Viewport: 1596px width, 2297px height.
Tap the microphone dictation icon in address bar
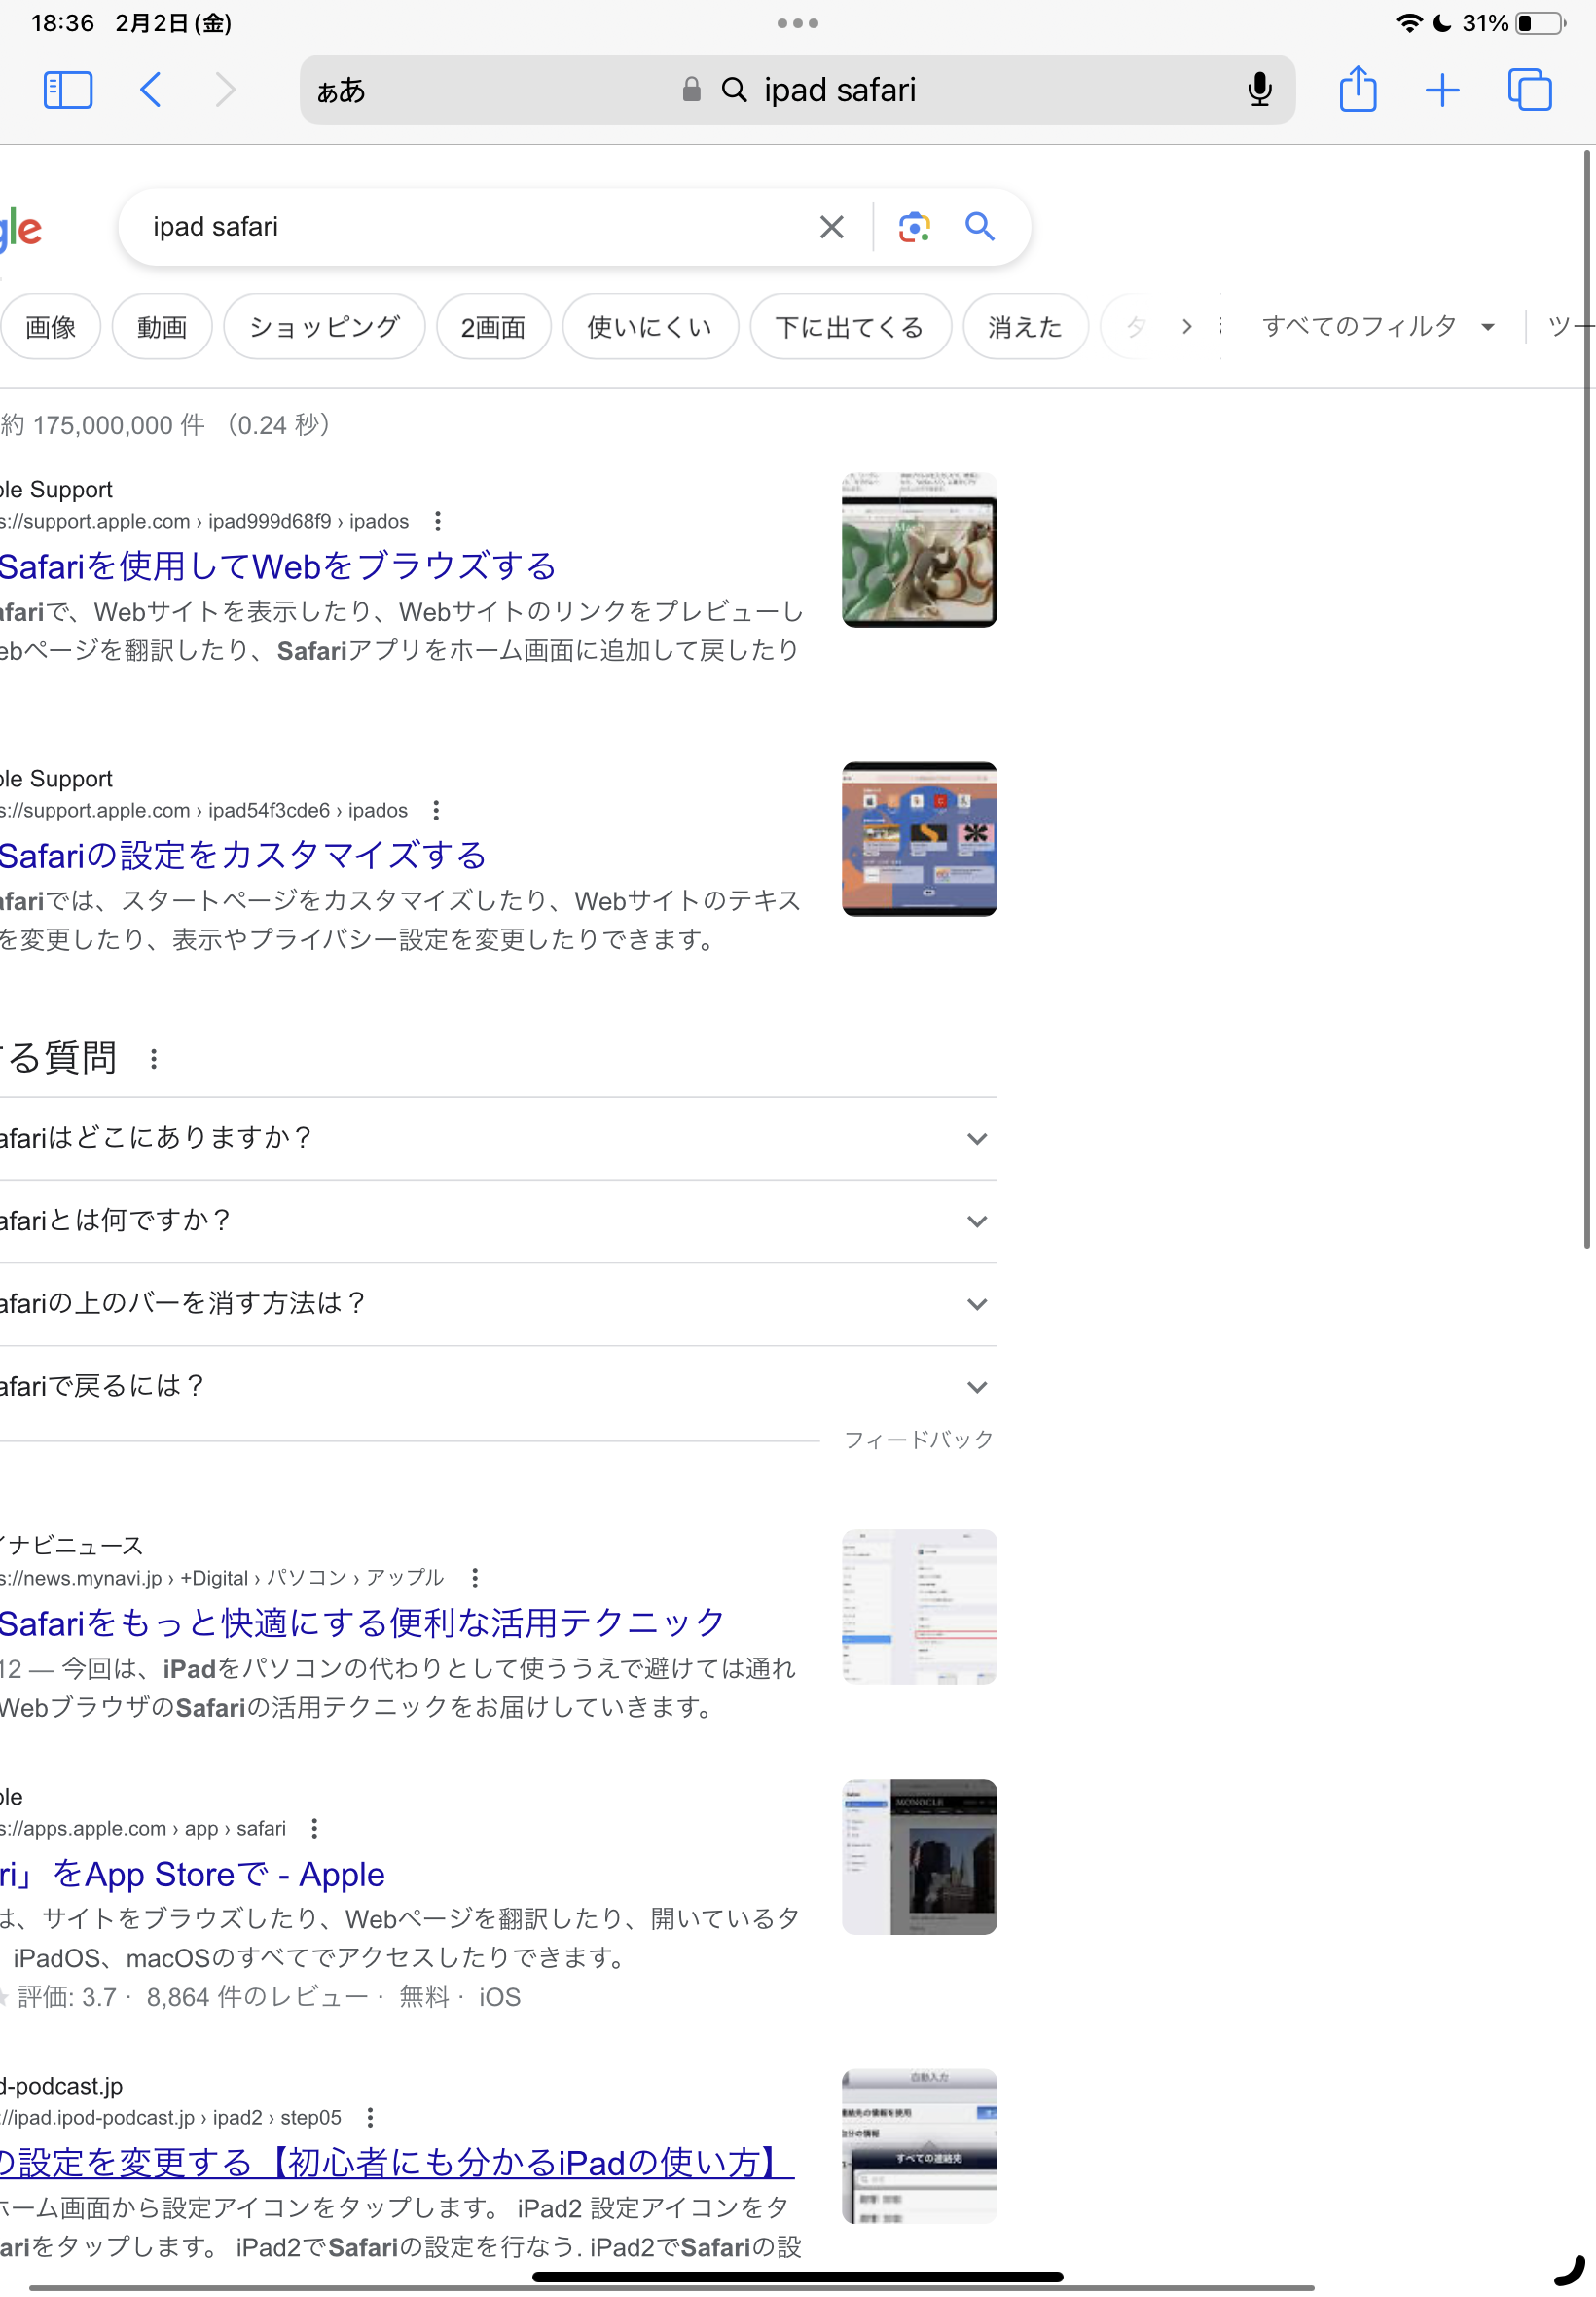click(1260, 90)
